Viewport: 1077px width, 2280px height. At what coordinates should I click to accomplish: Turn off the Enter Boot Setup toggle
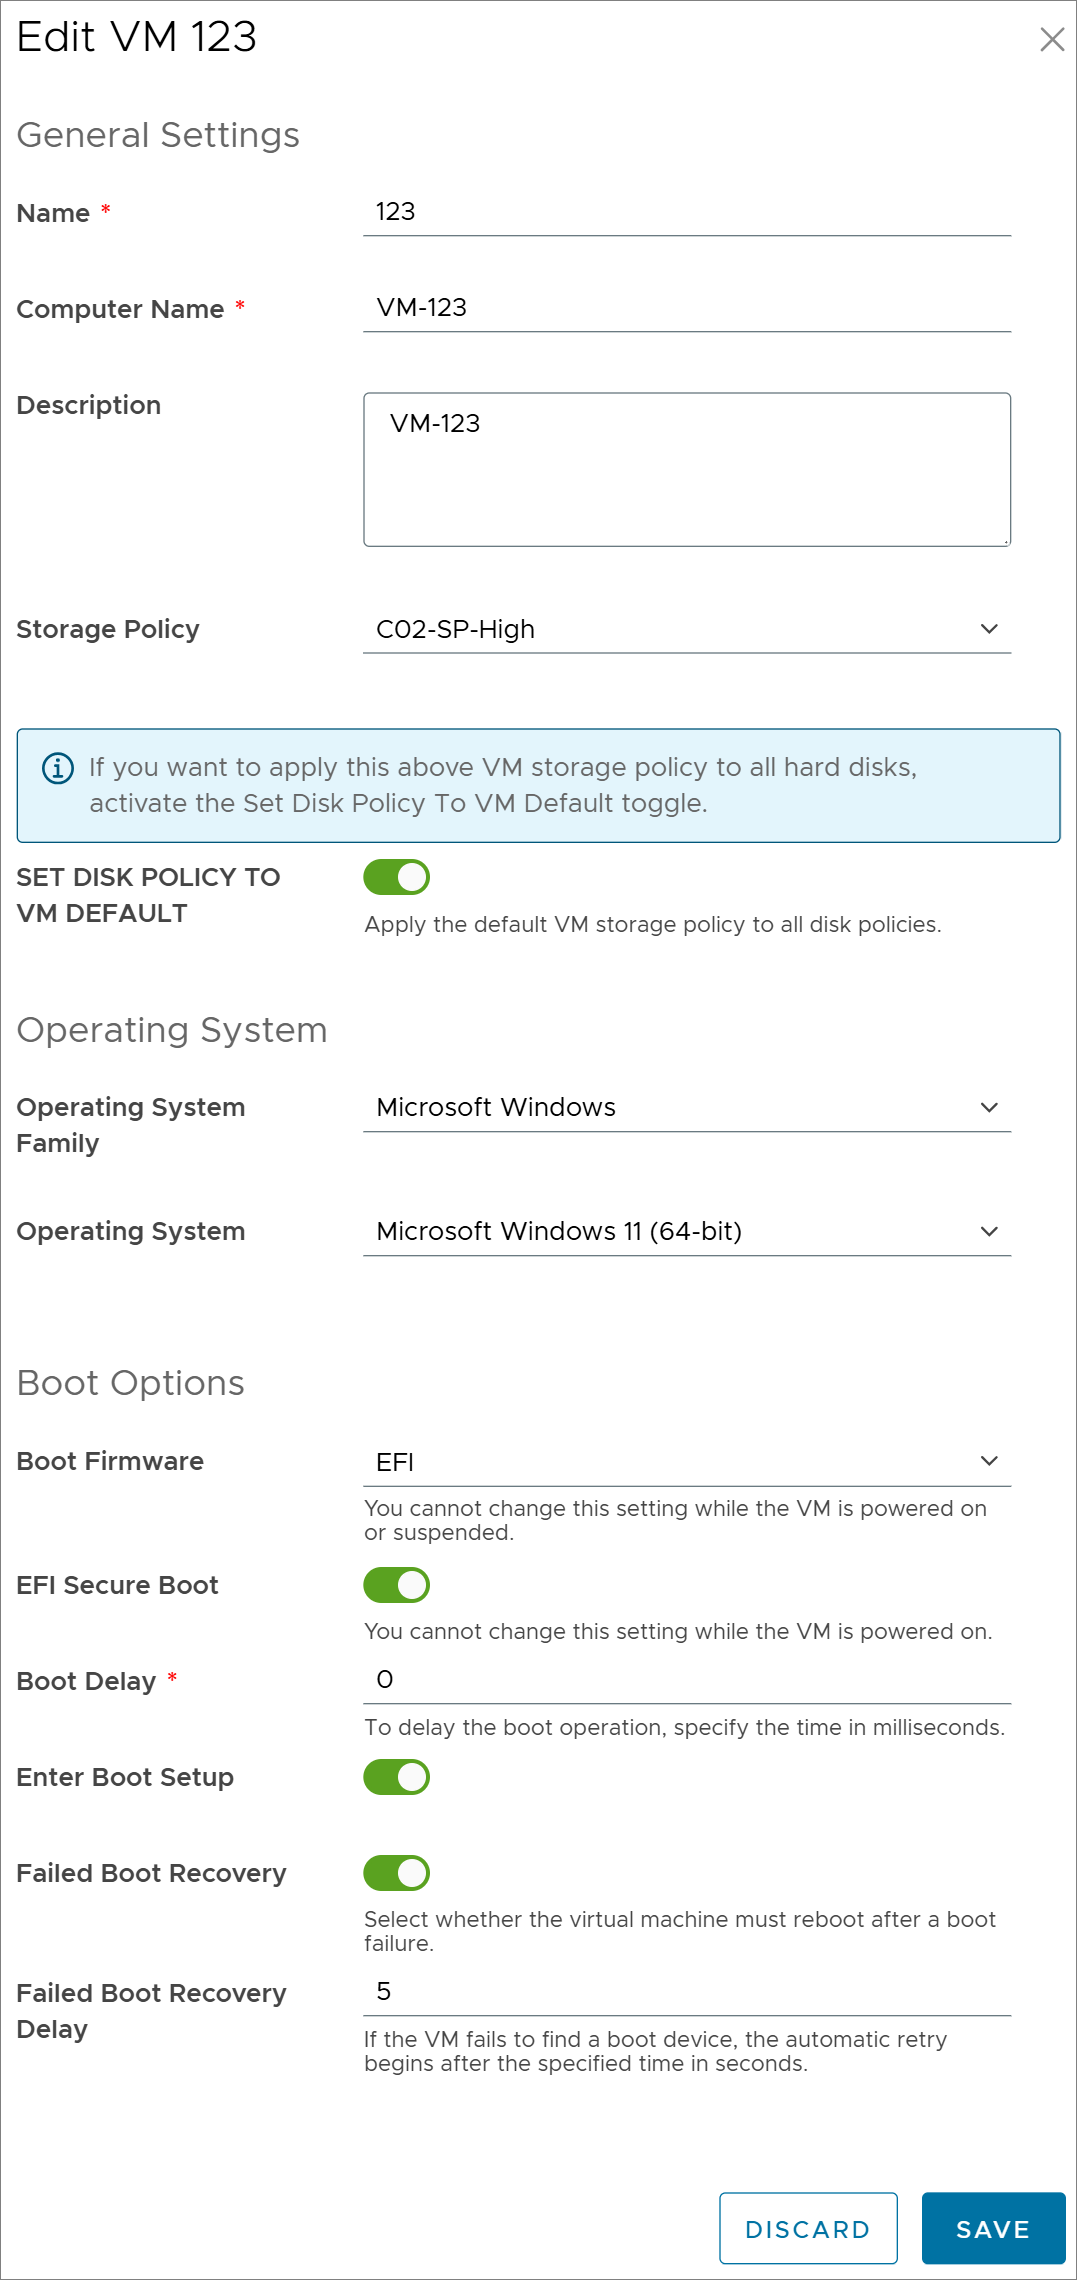(x=397, y=1777)
